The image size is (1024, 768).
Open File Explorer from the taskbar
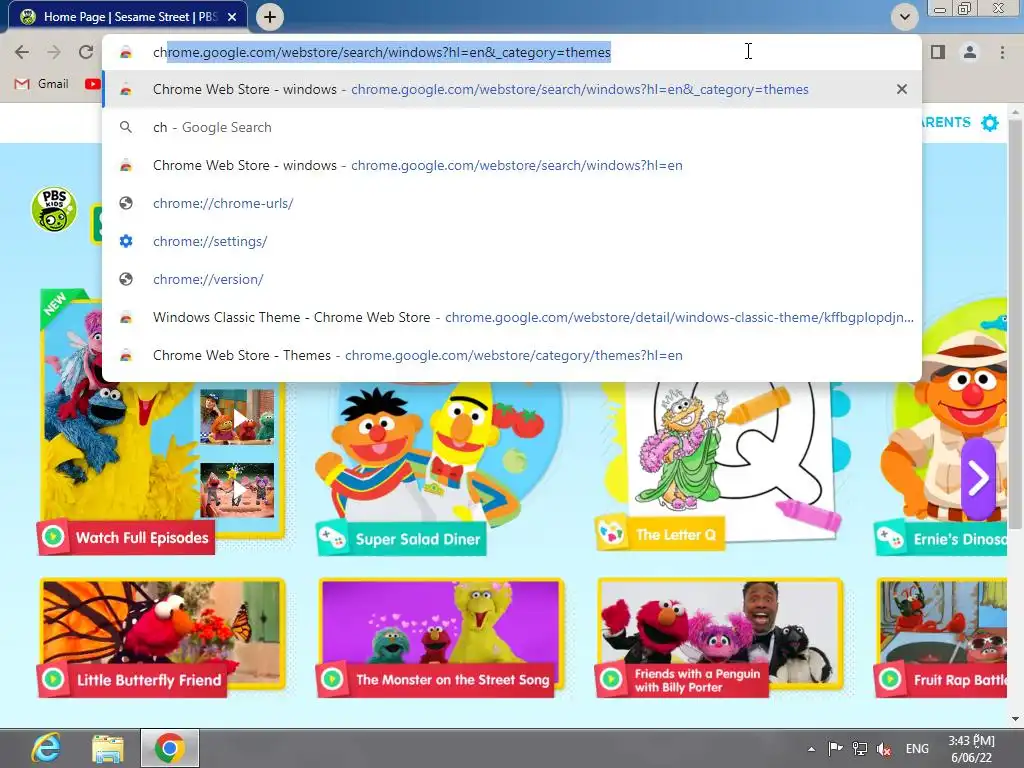click(108, 748)
